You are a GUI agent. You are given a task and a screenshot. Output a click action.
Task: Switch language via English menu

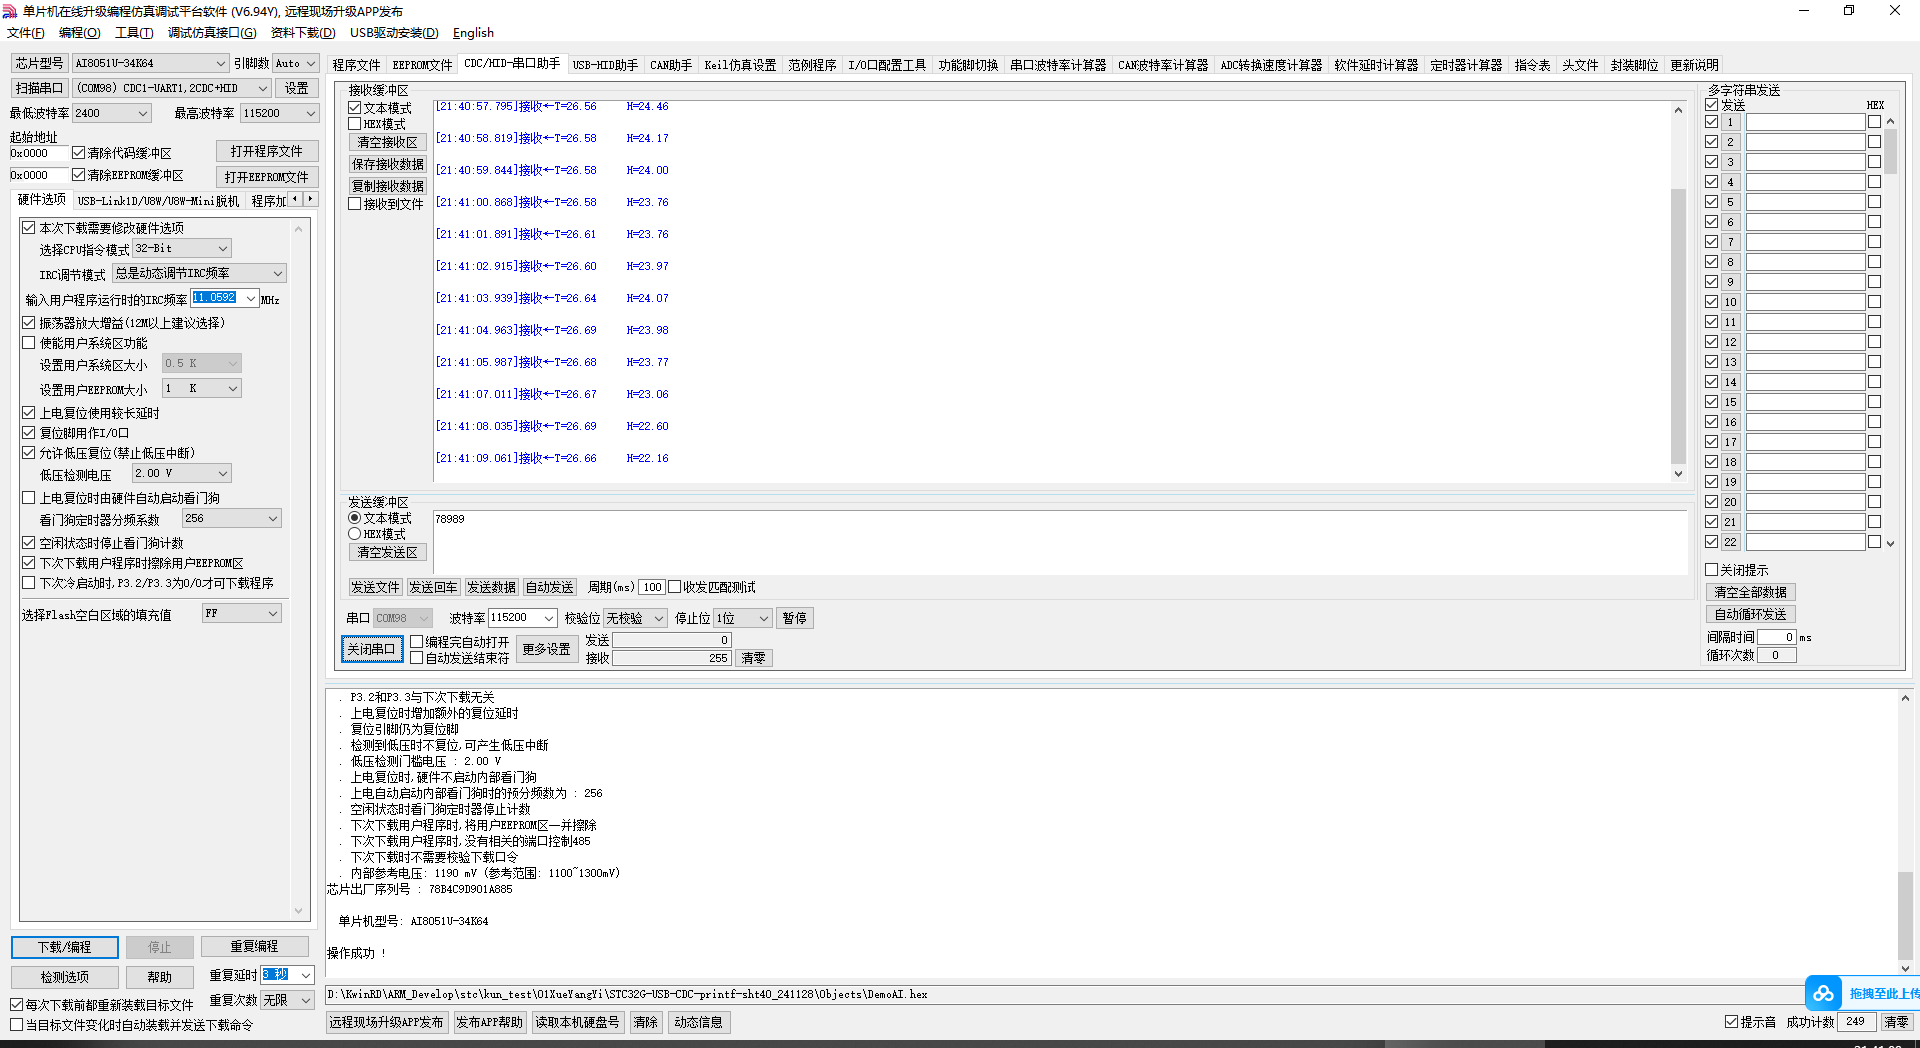point(473,33)
